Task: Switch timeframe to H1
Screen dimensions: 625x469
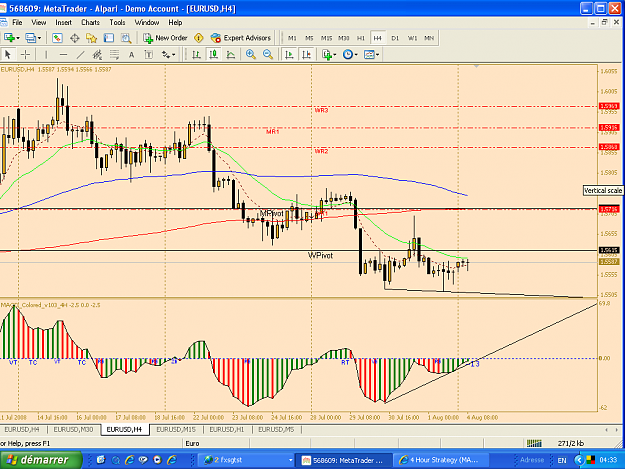Action: [x=361, y=38]
